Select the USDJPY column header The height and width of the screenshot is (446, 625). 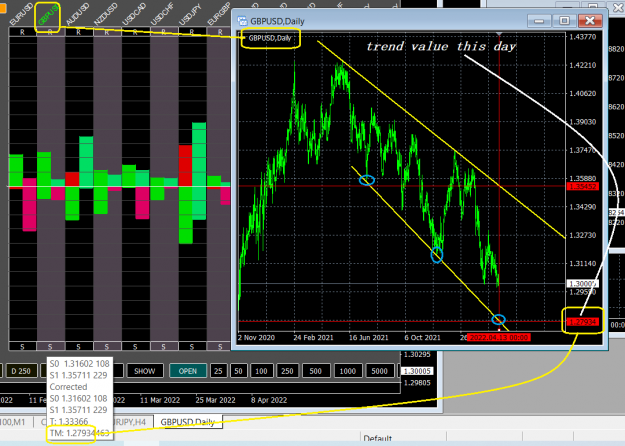(x=191, y=14)
